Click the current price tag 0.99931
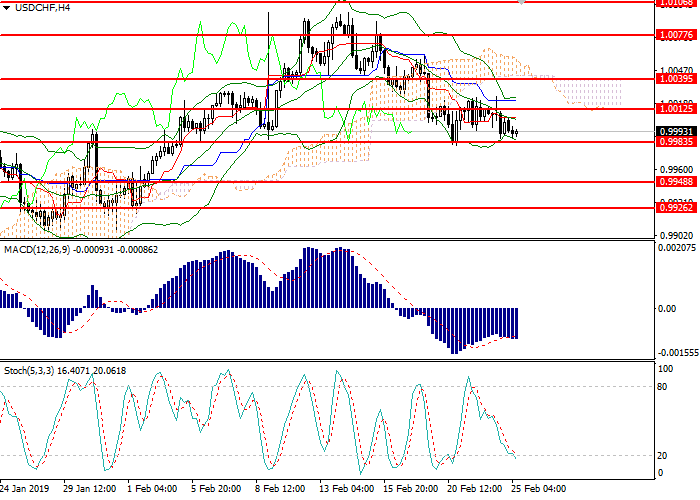700x500 pixels. point(676,131)
